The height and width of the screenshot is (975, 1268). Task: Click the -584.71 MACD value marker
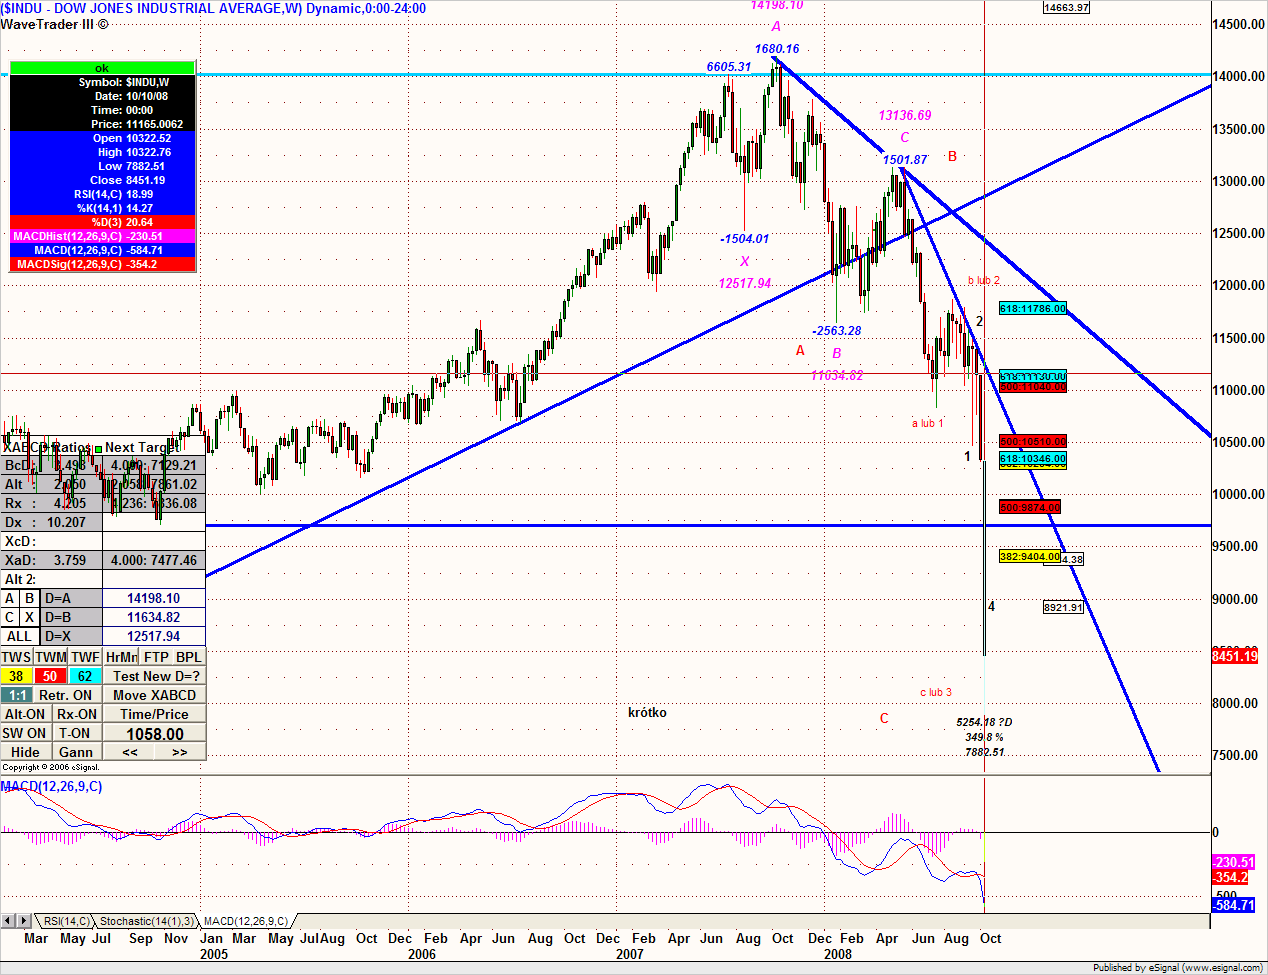pos(1233,905)
